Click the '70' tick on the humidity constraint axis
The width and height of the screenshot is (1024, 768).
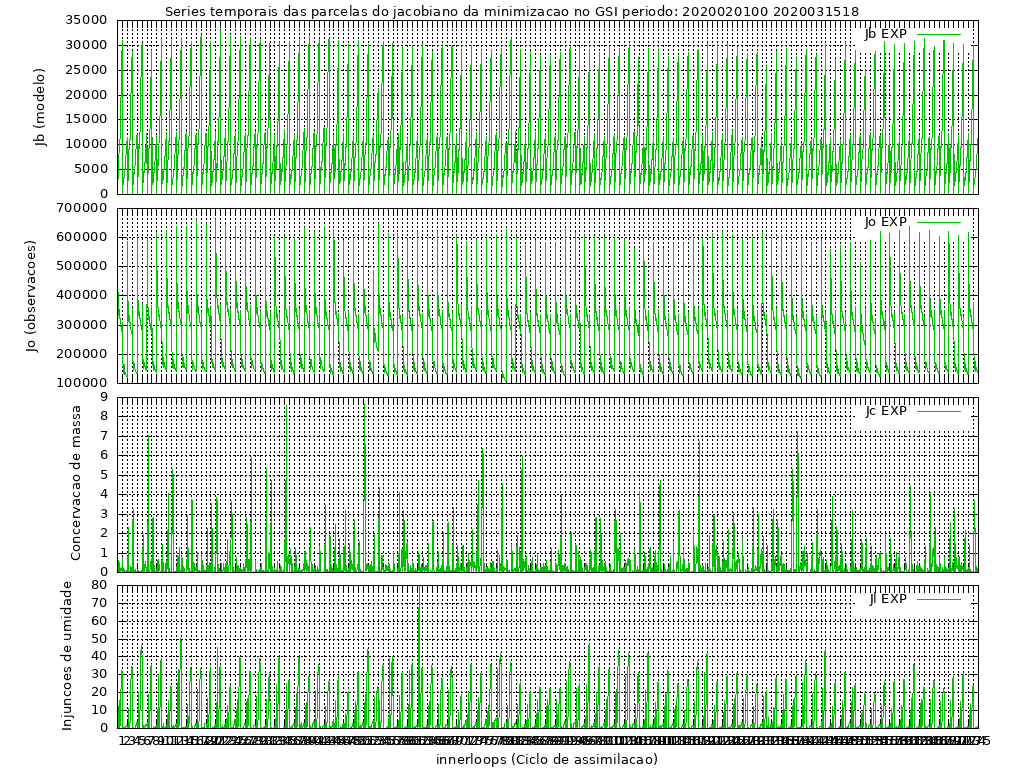click(x=99, y=603)
